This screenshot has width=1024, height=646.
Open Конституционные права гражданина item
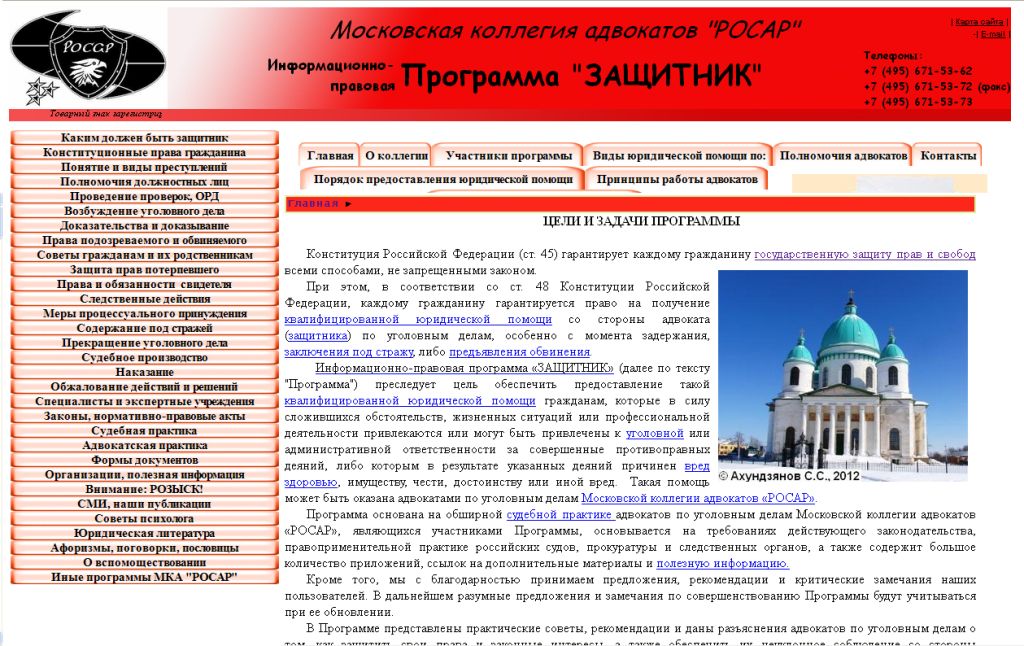[x=144, y=152]
